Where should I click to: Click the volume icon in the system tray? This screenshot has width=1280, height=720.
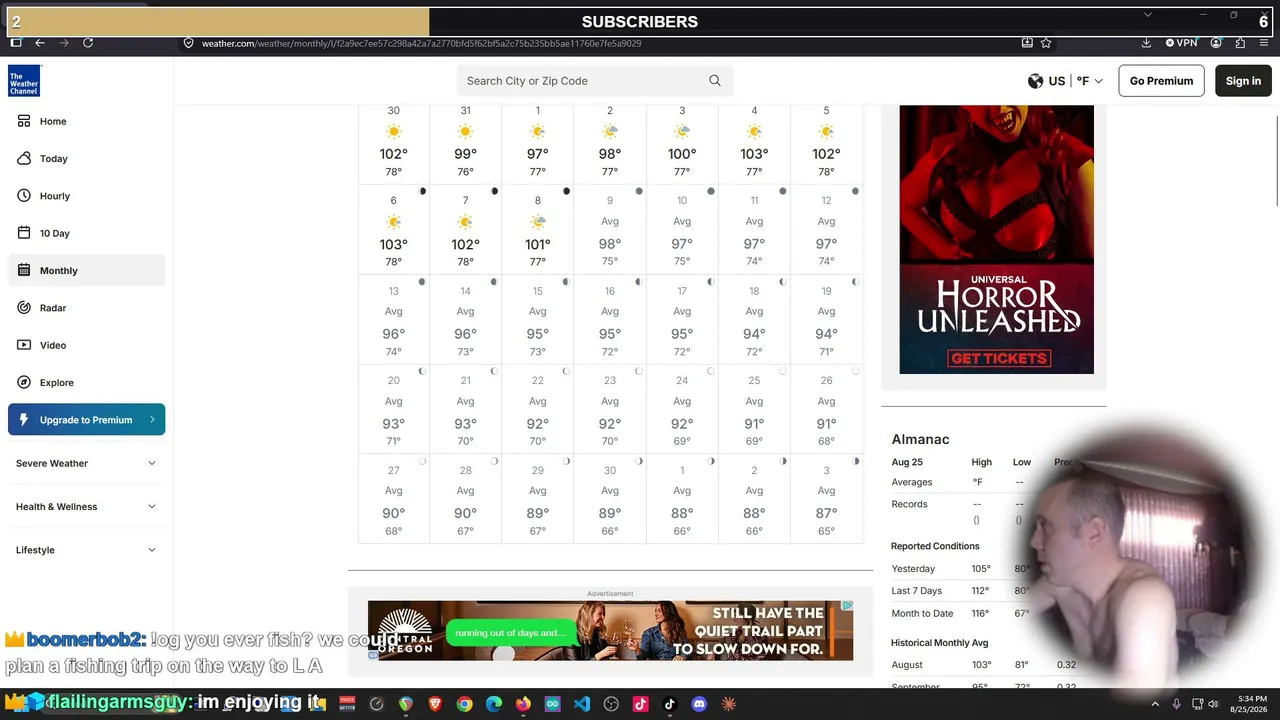click(x=1213, y=704)
